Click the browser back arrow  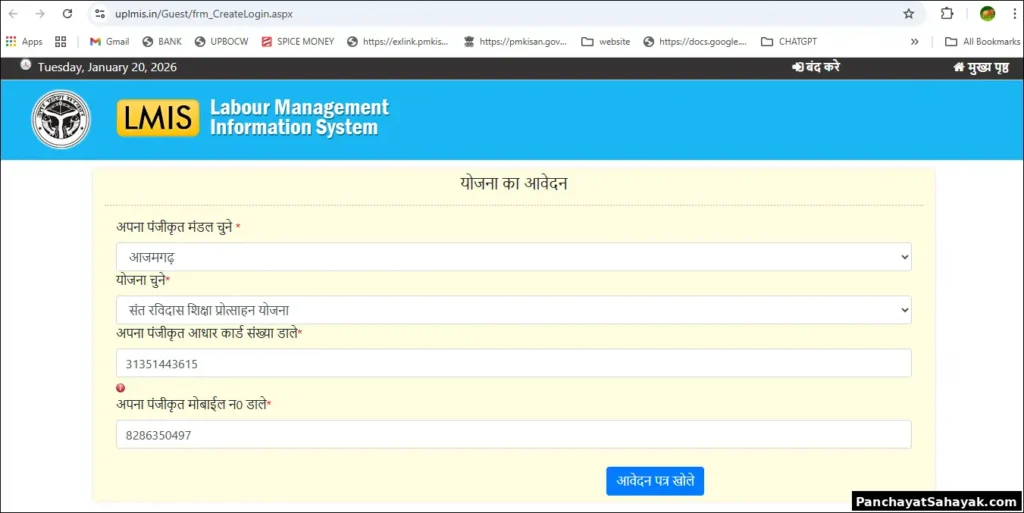[x=13, y=14]
